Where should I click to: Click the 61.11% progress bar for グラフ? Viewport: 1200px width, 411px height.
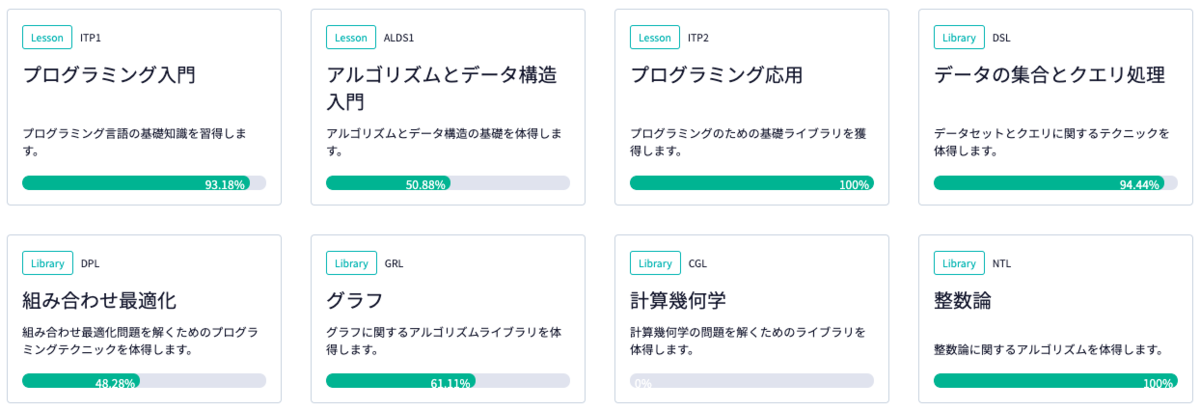point(448,381)
